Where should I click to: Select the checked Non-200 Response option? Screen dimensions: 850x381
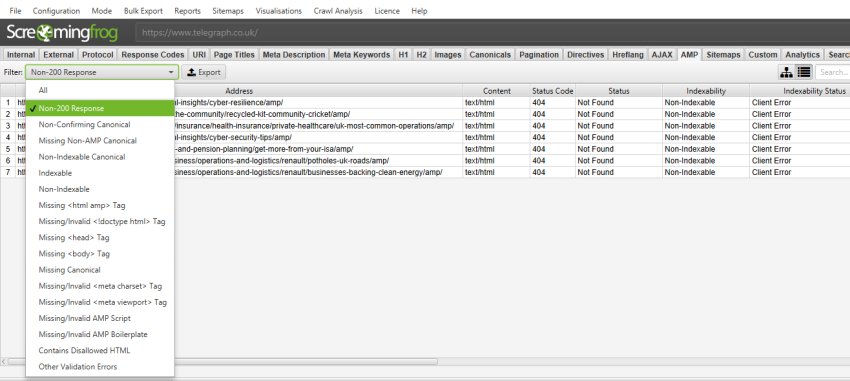pyautogui.click(x=100, y=108)
